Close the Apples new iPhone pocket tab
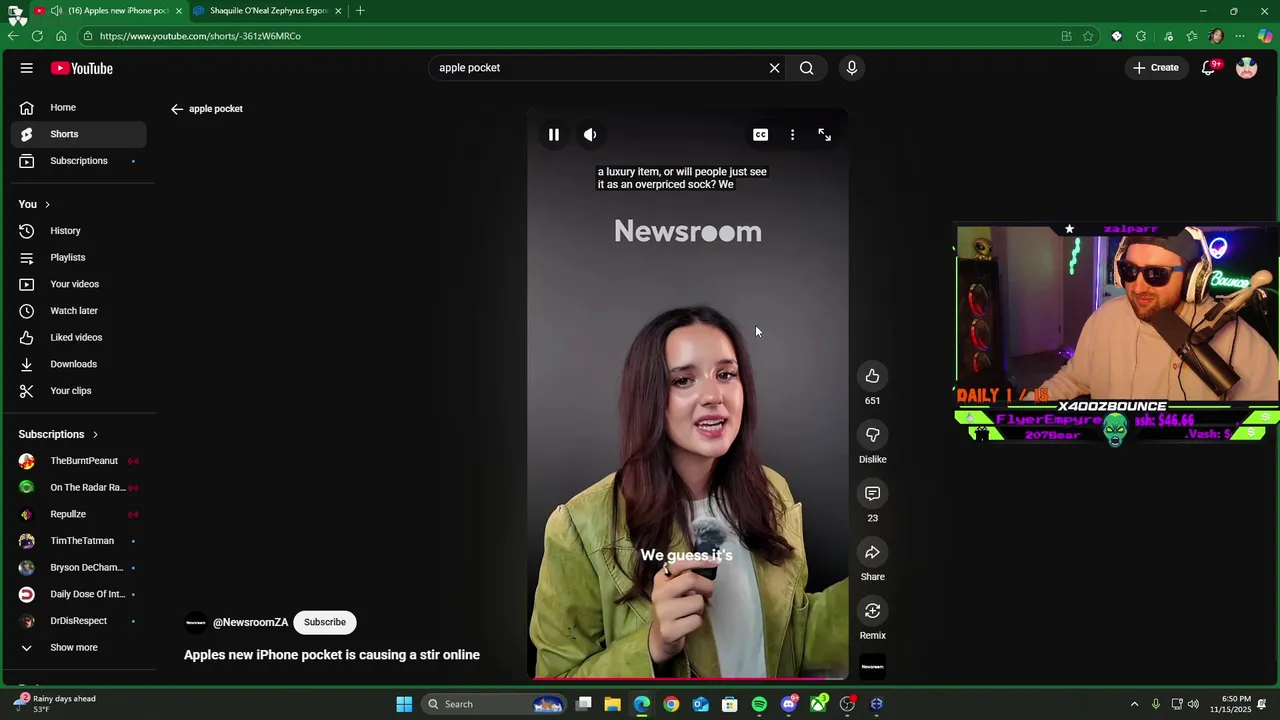 pos(179,11)
